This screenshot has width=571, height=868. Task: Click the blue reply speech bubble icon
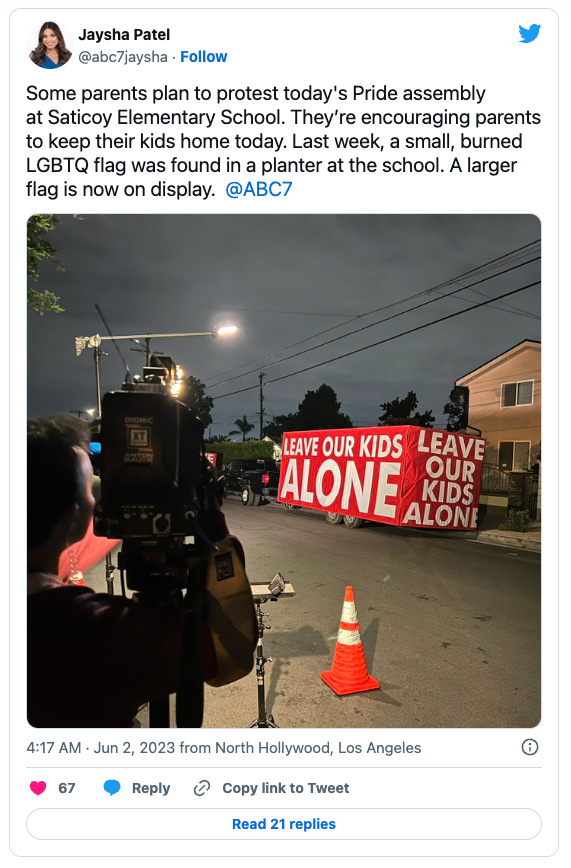tap(112, 788)
